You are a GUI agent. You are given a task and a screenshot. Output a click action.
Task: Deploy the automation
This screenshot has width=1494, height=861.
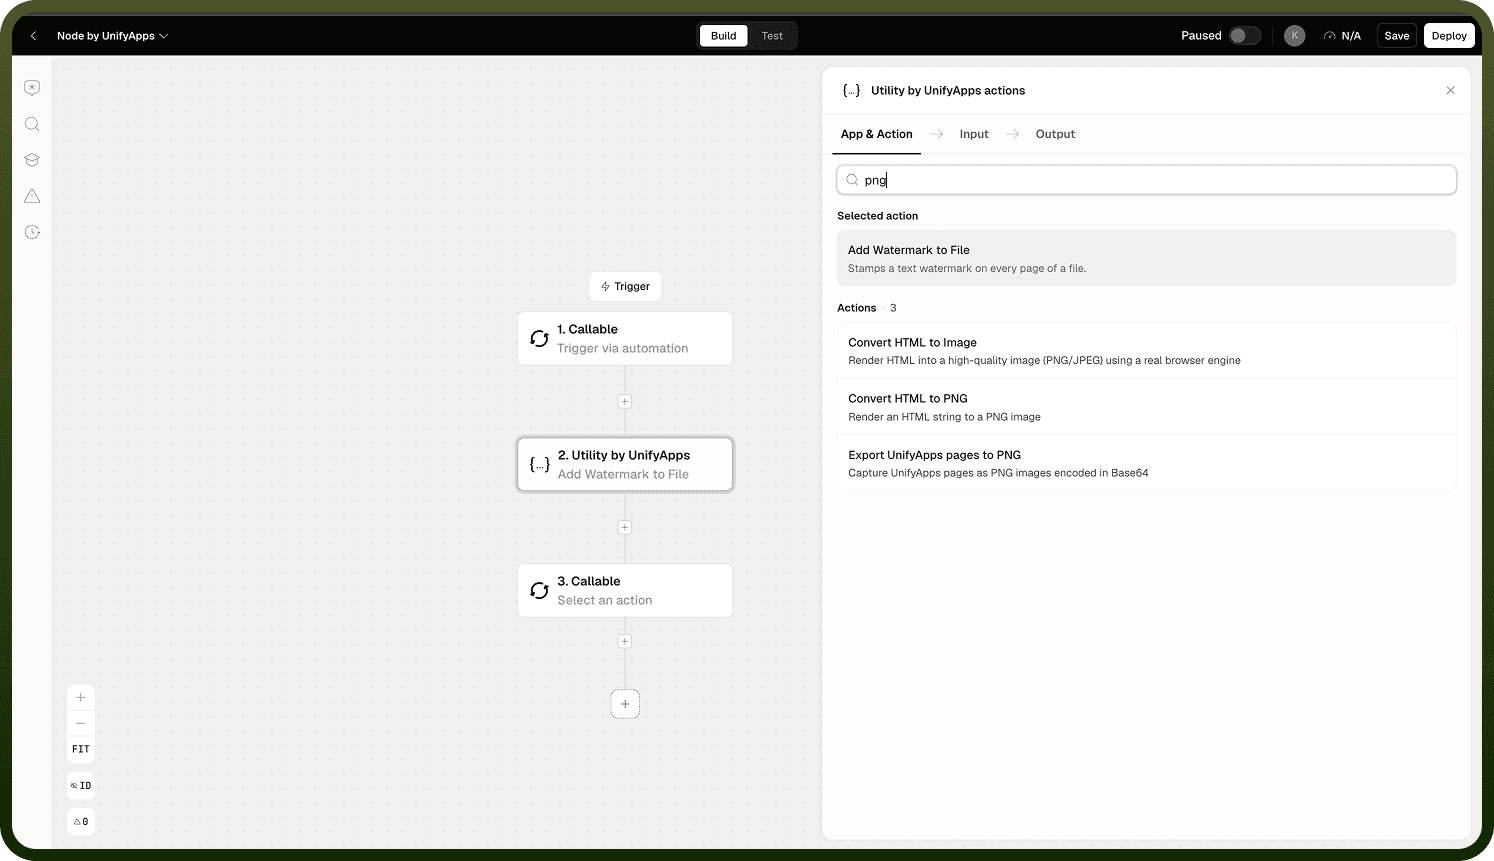click(x=1449, y=36)
